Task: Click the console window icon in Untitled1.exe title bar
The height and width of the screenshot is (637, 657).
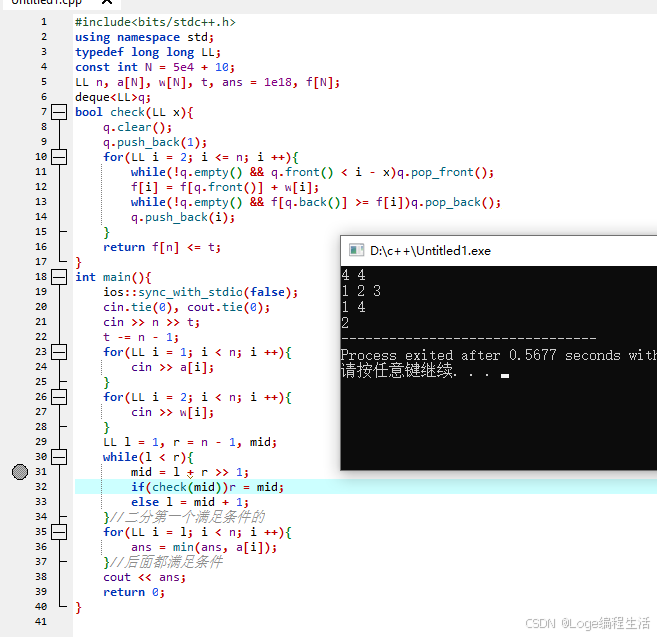Action: point(356,250)
